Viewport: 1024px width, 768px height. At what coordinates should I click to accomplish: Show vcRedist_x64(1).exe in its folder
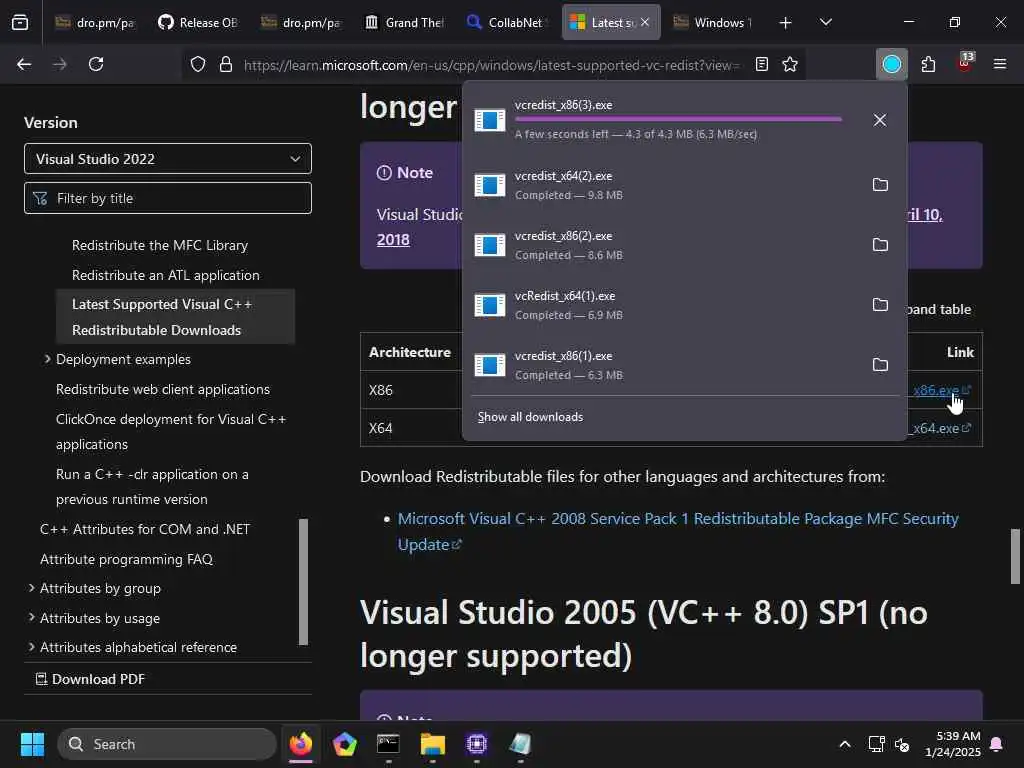point(880,305)
